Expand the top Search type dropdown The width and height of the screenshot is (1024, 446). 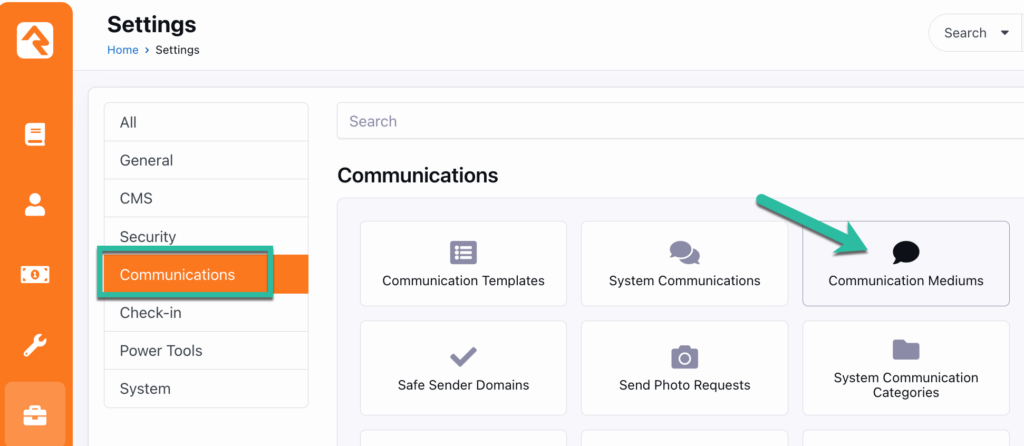977,33
